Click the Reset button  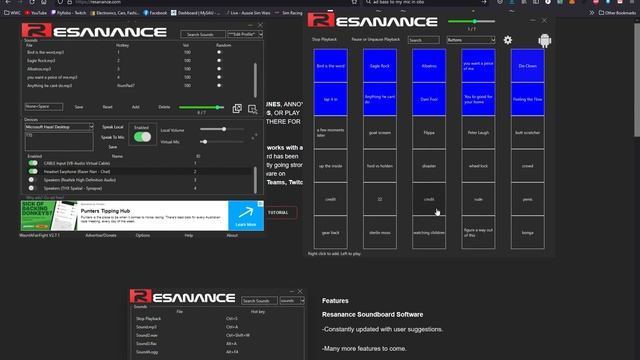click(107, 107)
